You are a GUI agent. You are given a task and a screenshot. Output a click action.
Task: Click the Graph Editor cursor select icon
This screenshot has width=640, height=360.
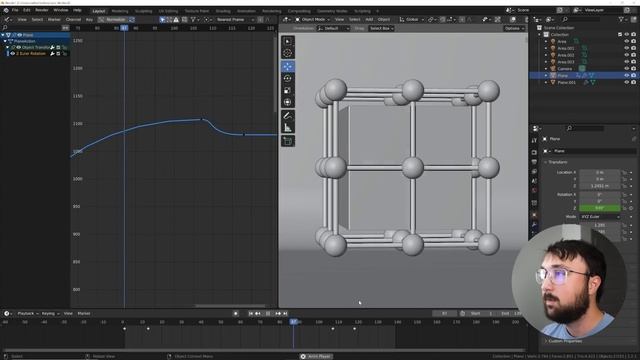tap(162, 20)
